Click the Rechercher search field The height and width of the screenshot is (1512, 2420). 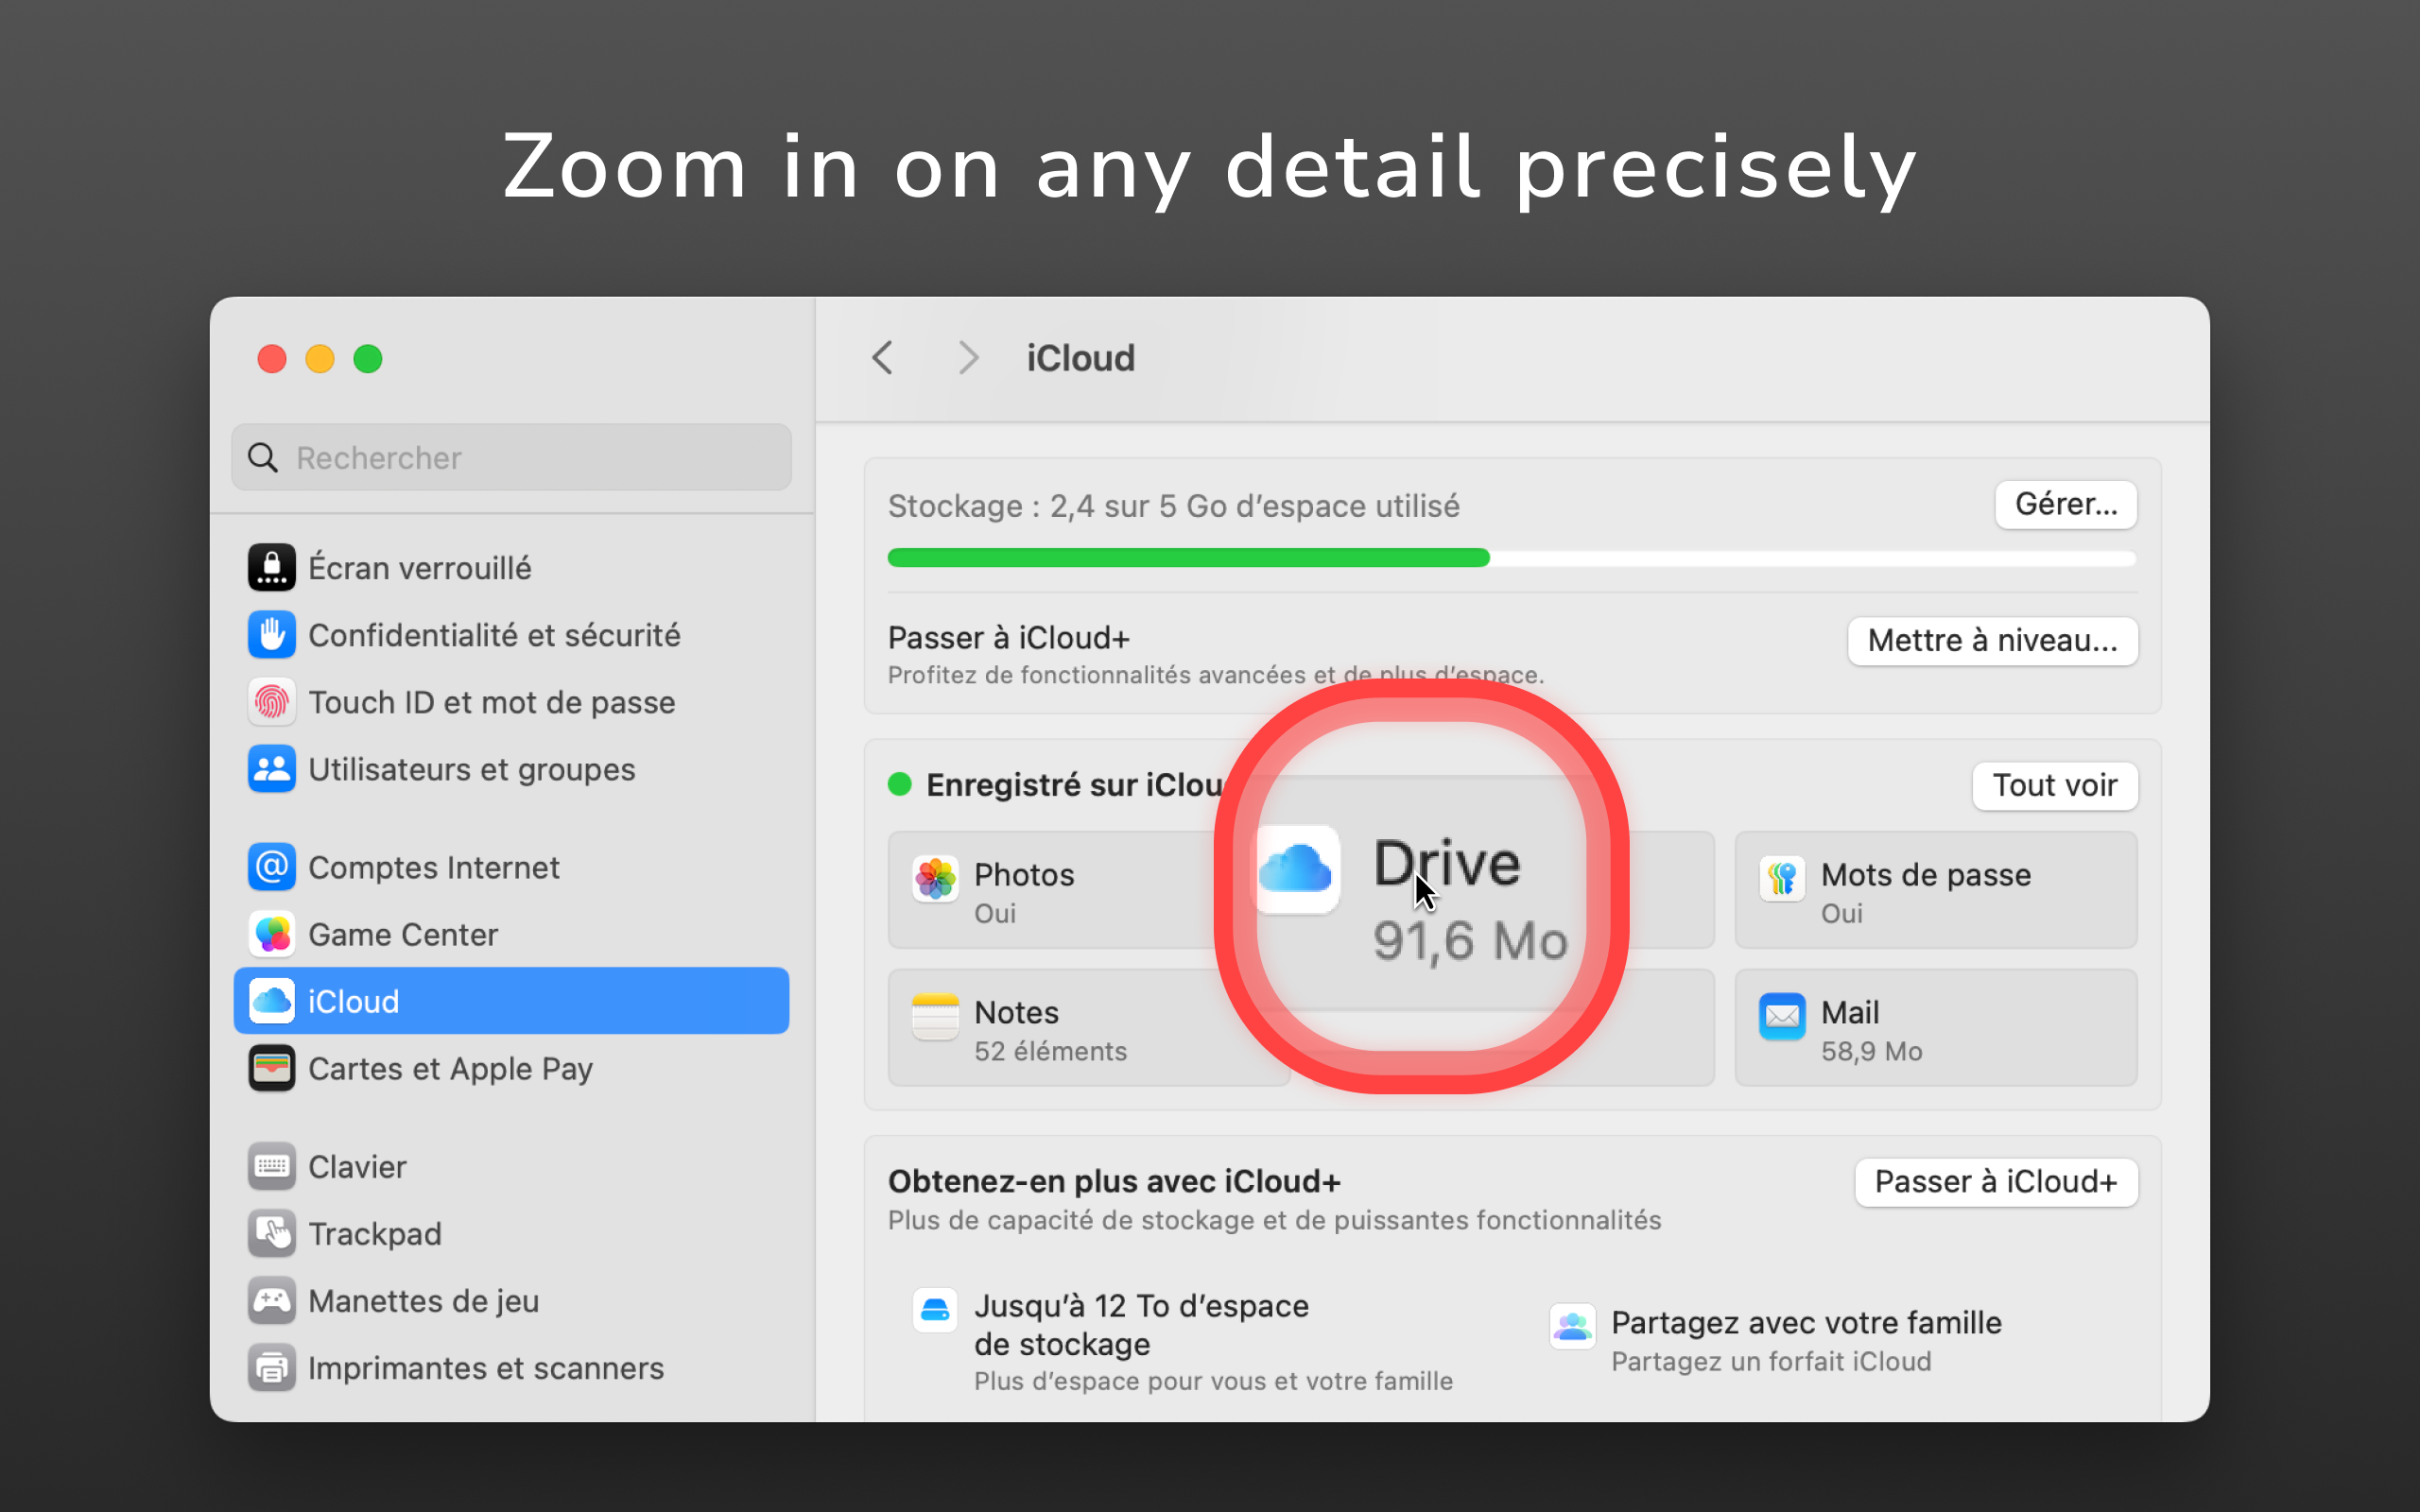click(511, 457)
